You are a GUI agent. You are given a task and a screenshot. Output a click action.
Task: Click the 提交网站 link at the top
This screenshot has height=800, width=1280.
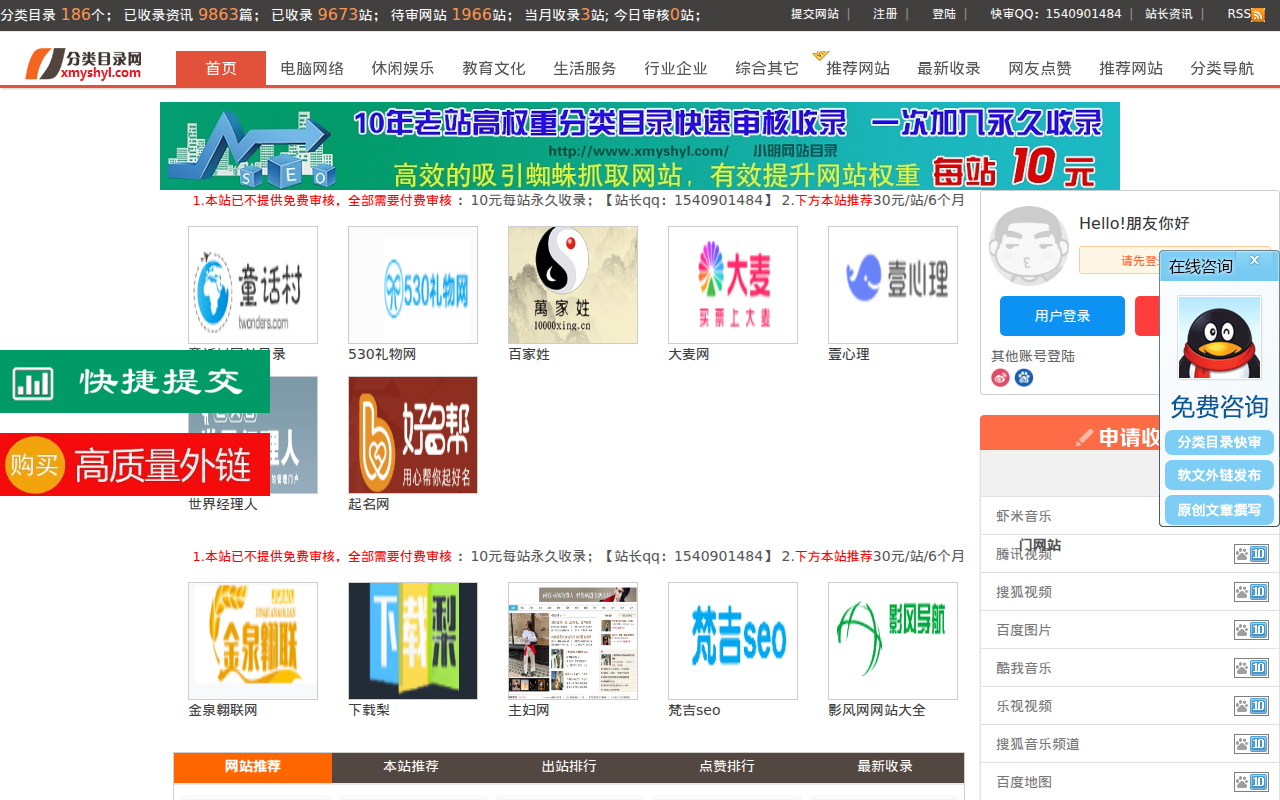point(816,14)
